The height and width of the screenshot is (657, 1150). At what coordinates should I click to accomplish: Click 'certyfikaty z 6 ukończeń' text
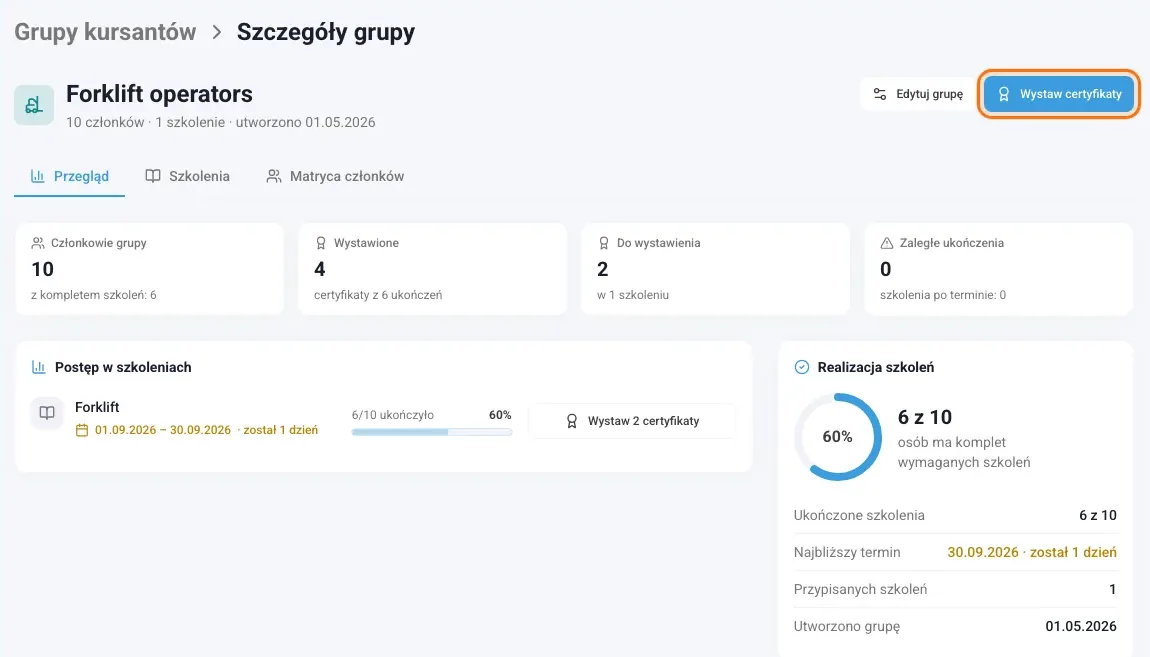click(x=378, y=295)
